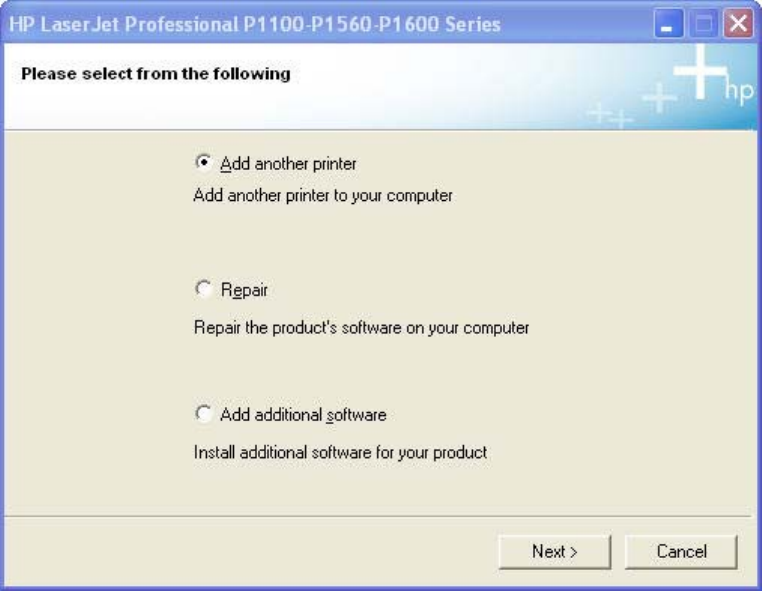The width and height of the screenshot is (762, 591).
Task: Close the HP LaserJet installer window
Action: tap(738, 23)
